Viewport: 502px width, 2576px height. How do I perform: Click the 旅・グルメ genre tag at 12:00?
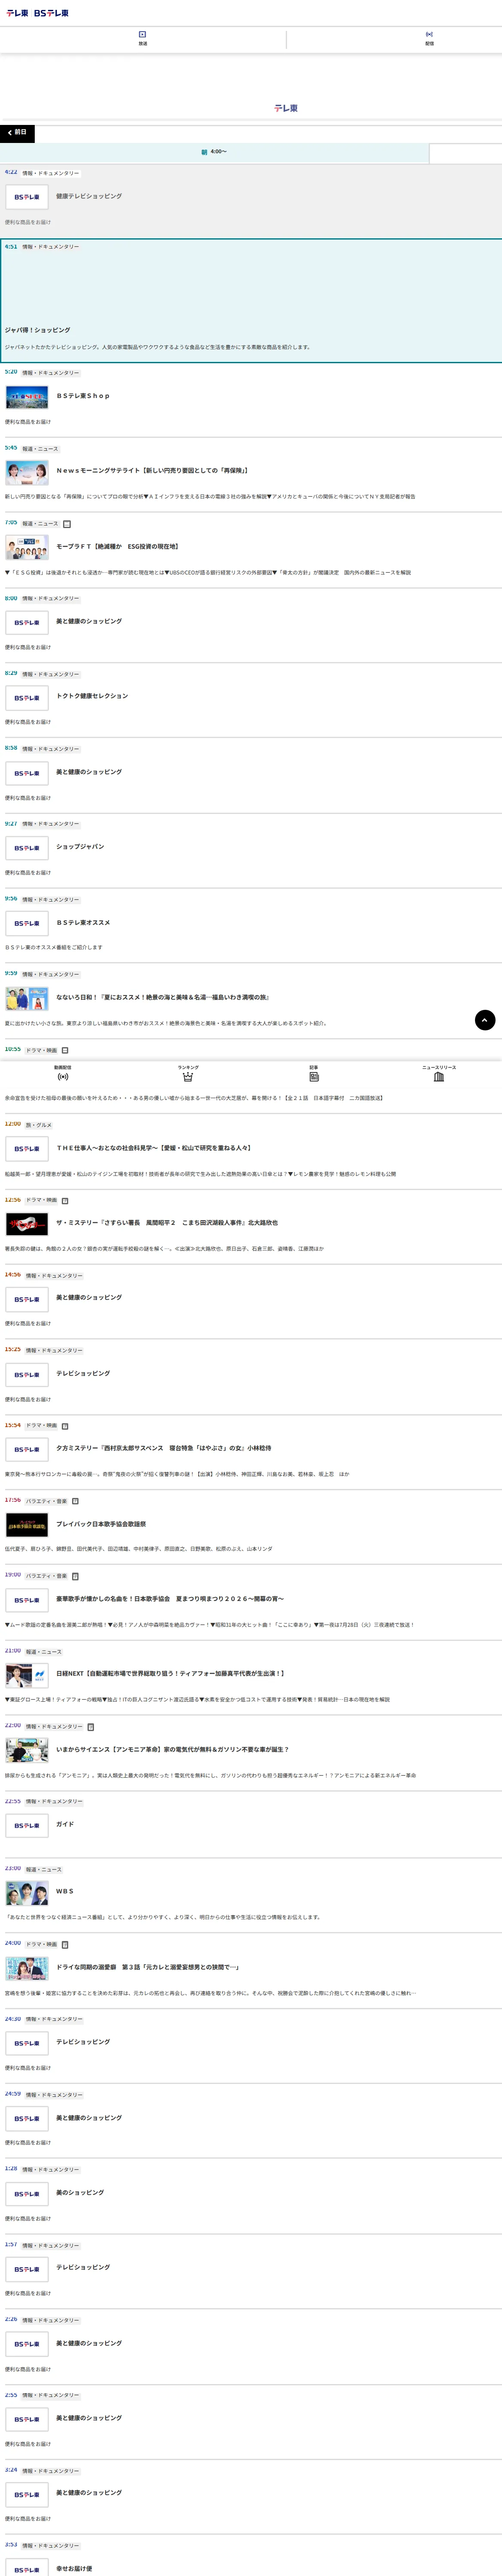(39, 1125)
